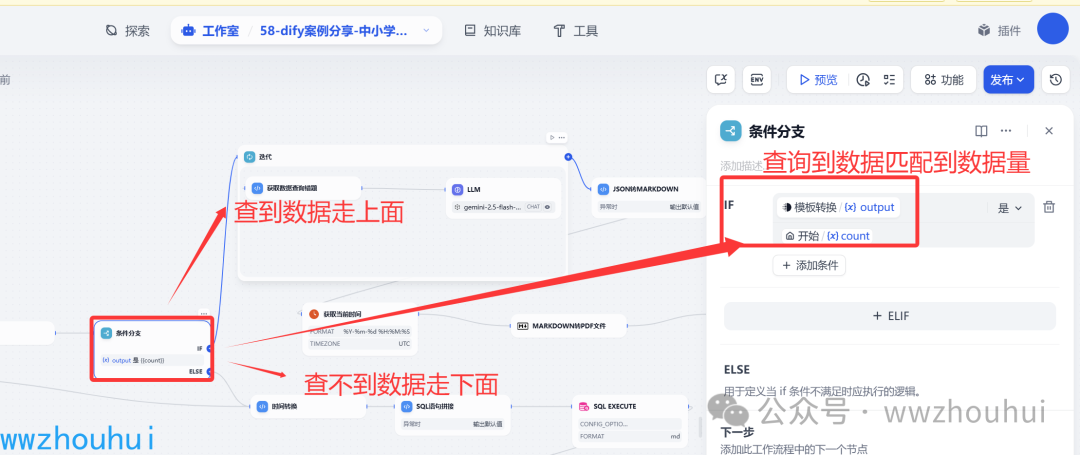
Task: Click the 条件分支 panel header icon
Action: coord(730,131)
